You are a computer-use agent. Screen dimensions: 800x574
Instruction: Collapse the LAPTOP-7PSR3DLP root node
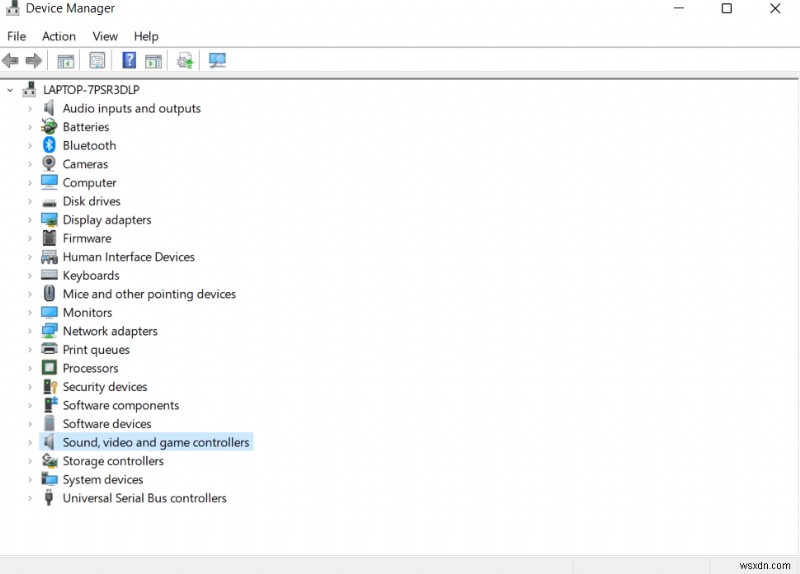(10, 90)
